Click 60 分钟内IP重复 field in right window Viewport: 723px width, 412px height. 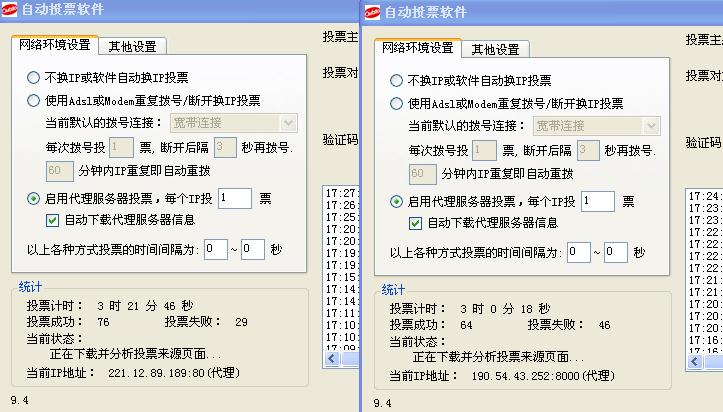coord(422,174)
